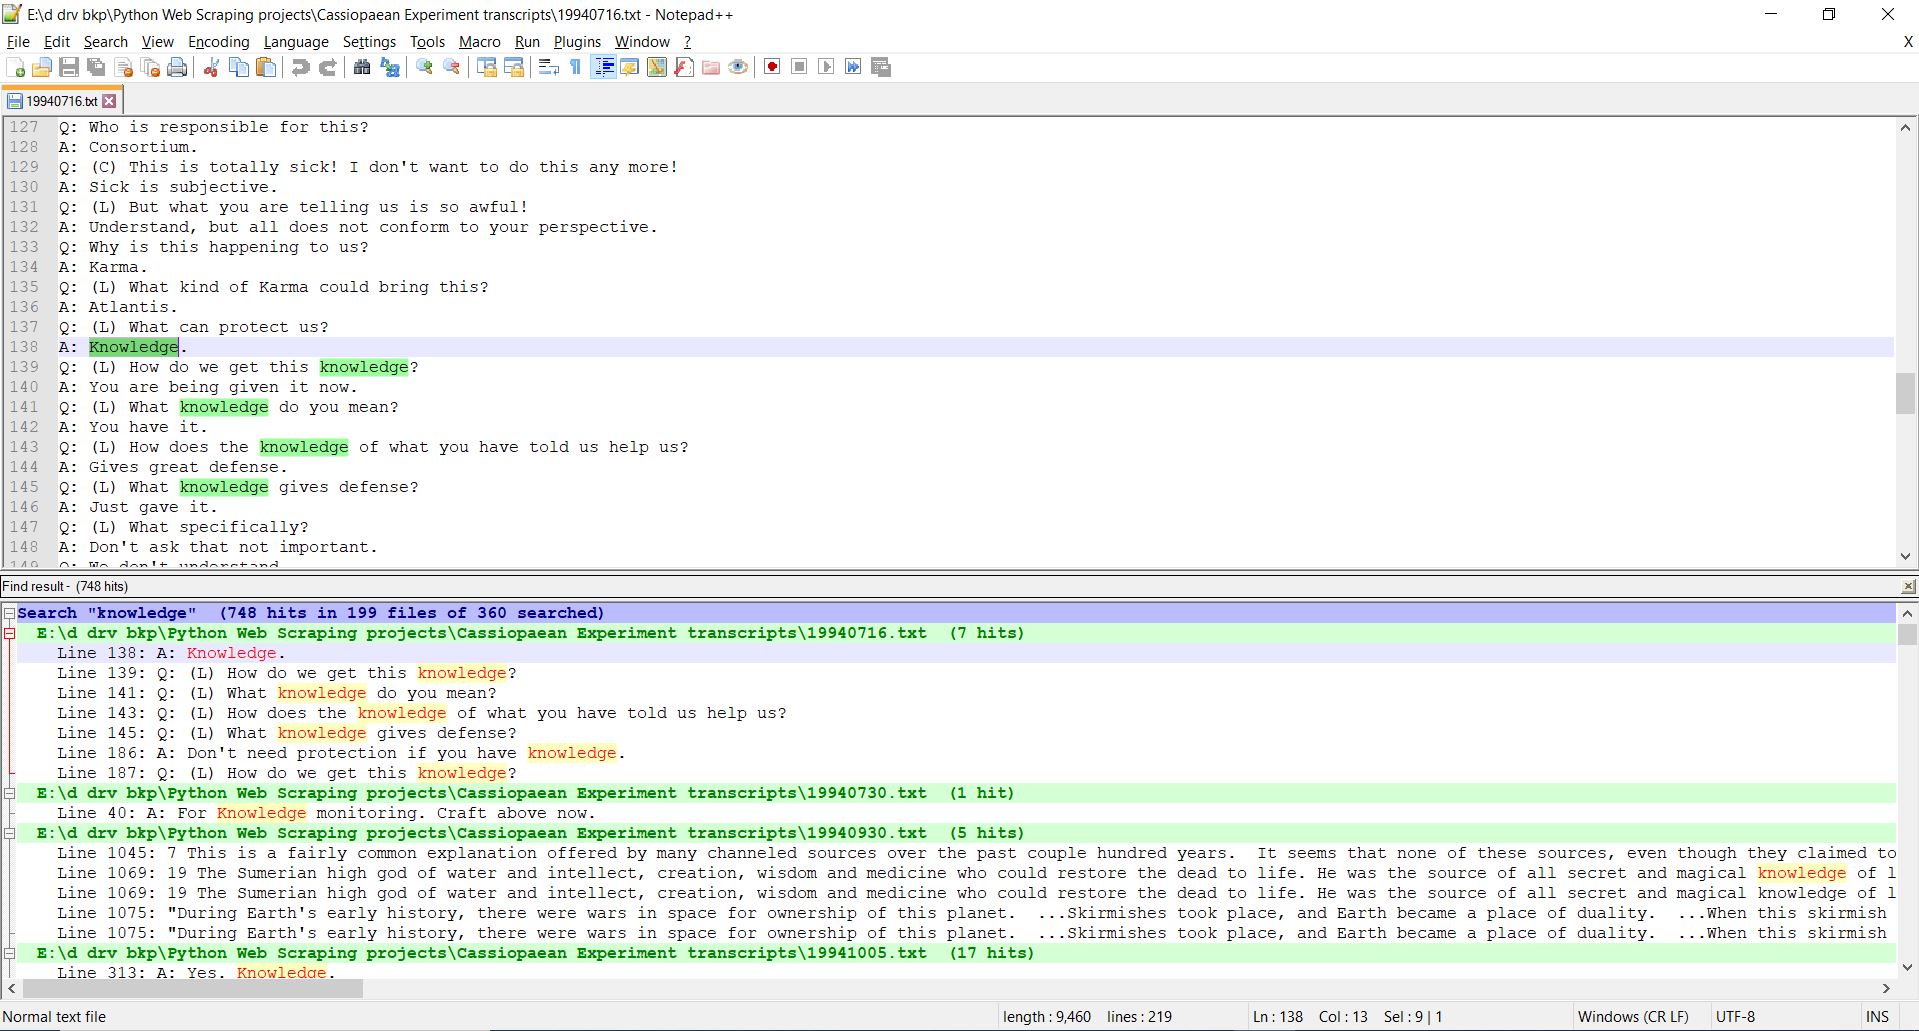
Task: Close the Find result panel
Action: click(x=1908, y=587)
